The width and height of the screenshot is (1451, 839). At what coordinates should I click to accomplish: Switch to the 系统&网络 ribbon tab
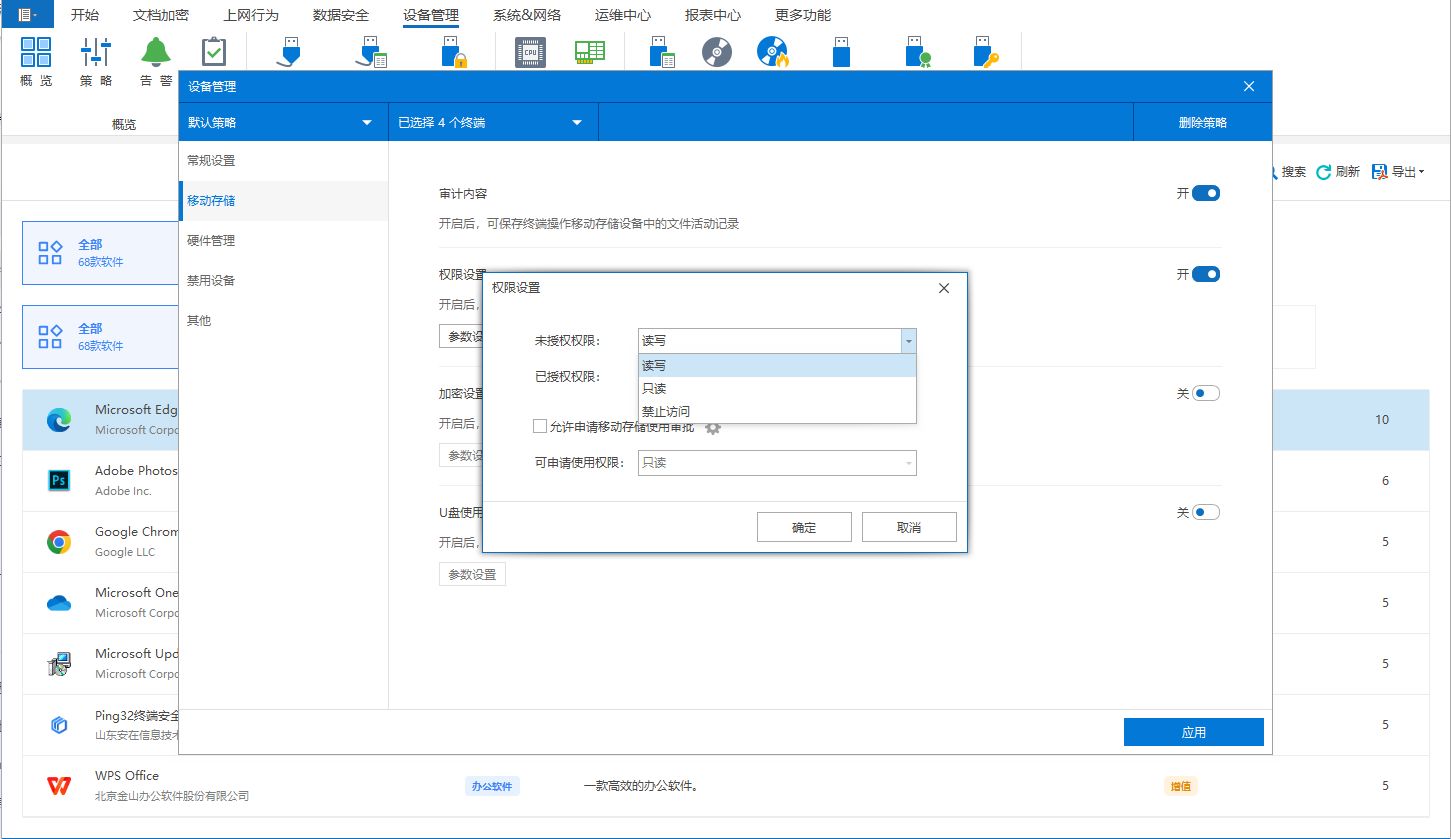[527, 15]
